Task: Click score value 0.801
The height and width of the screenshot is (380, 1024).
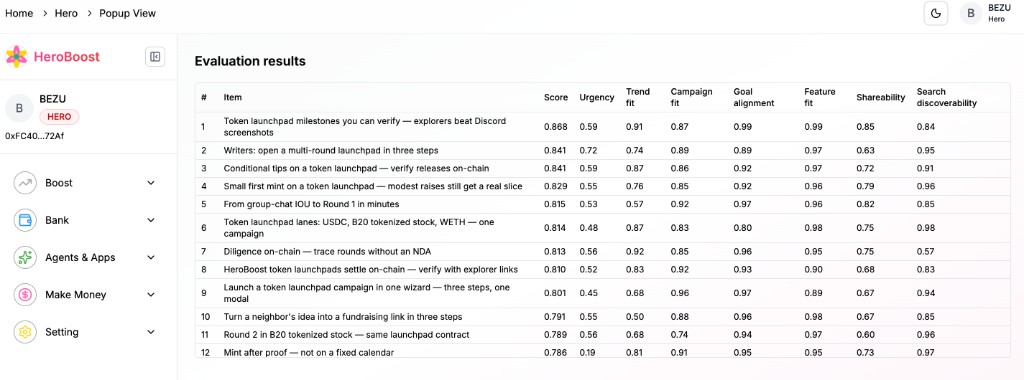Action: coord(556,293)
